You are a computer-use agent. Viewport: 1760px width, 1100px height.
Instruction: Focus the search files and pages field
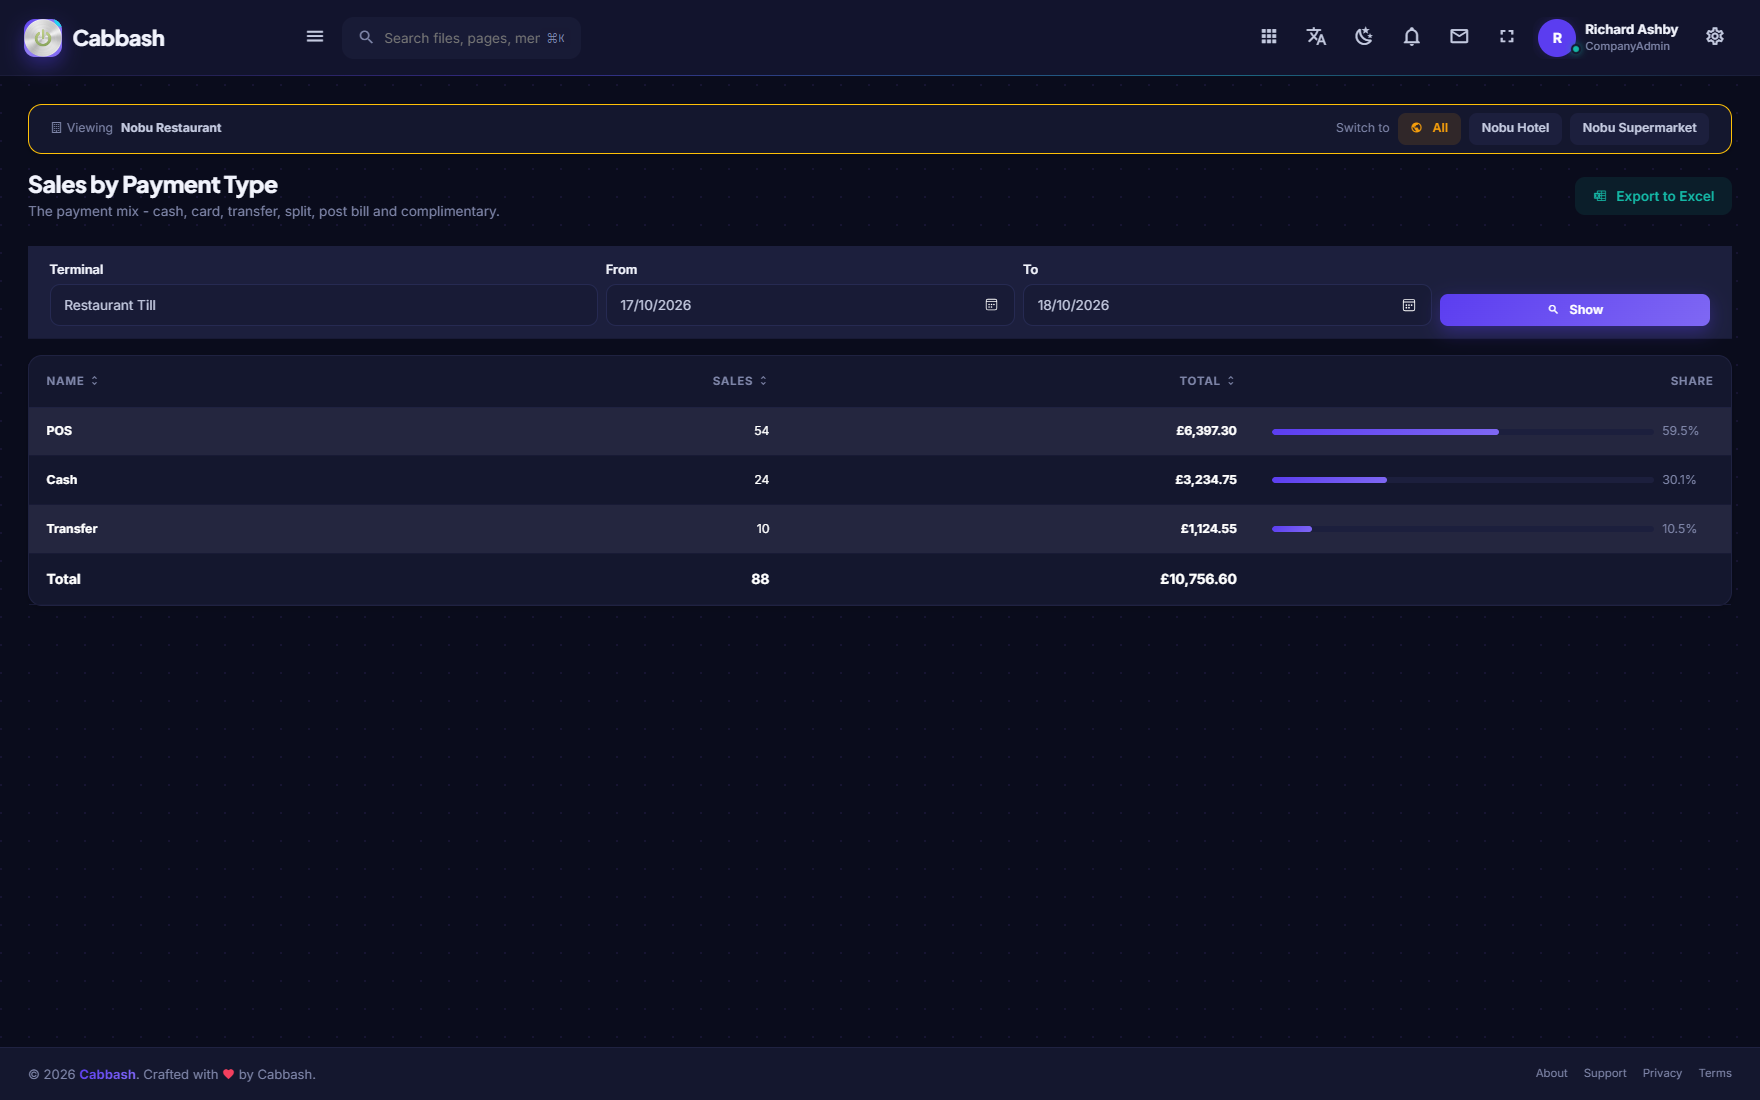coord(462,38)
